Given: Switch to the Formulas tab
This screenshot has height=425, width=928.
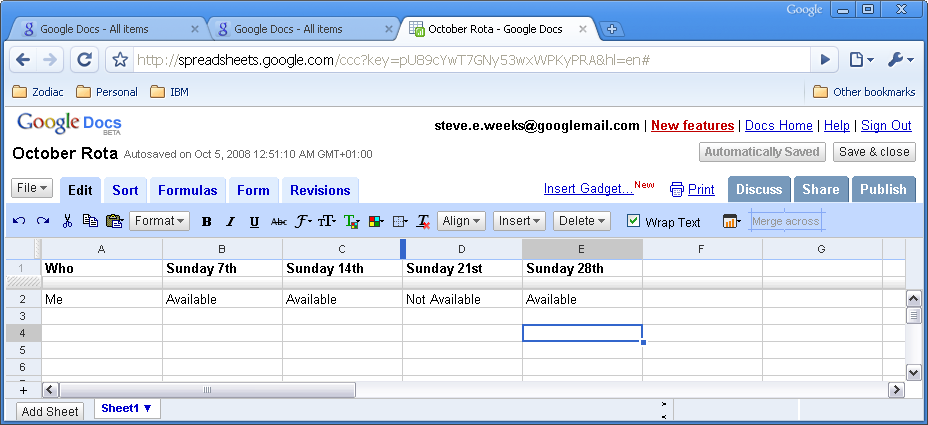Looking at the screenshot, I should 188,191.
